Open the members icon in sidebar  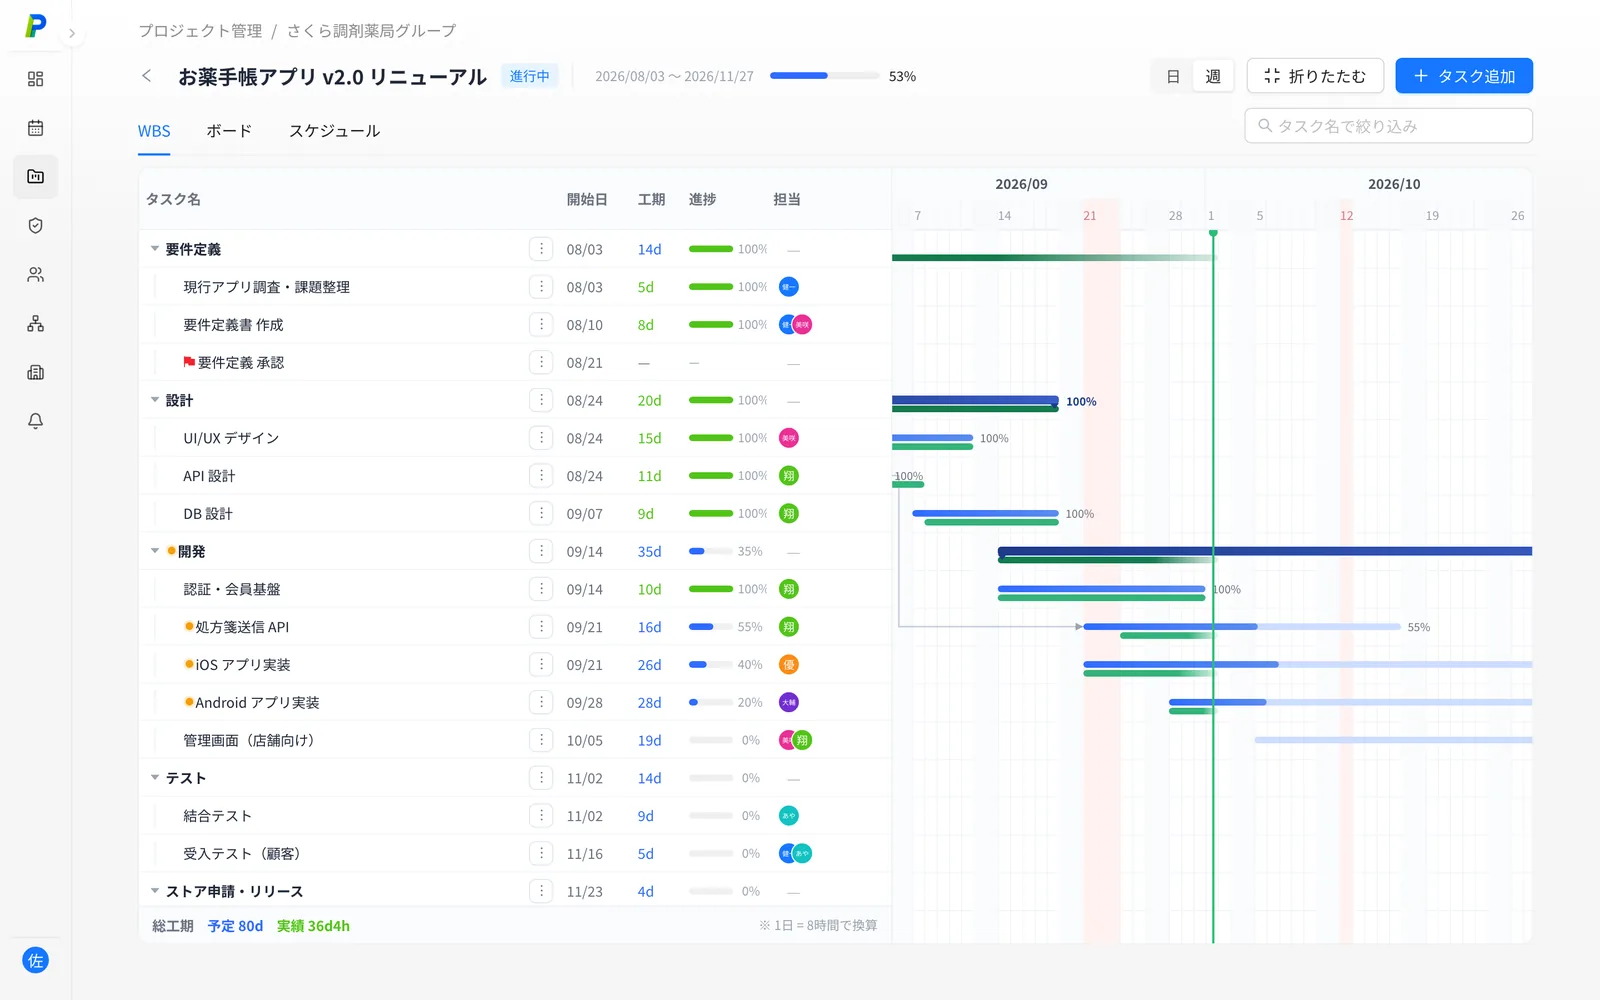35,275
